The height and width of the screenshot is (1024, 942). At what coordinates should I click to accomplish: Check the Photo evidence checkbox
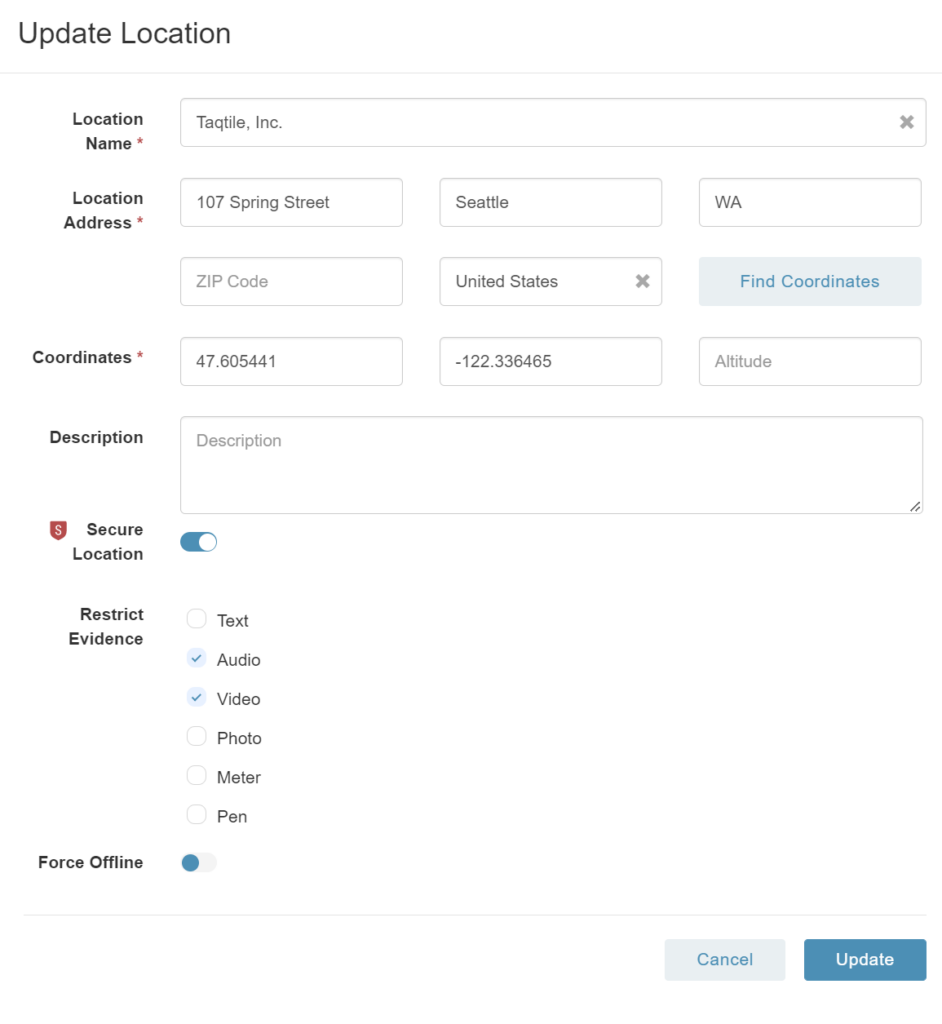coord(196,737)
